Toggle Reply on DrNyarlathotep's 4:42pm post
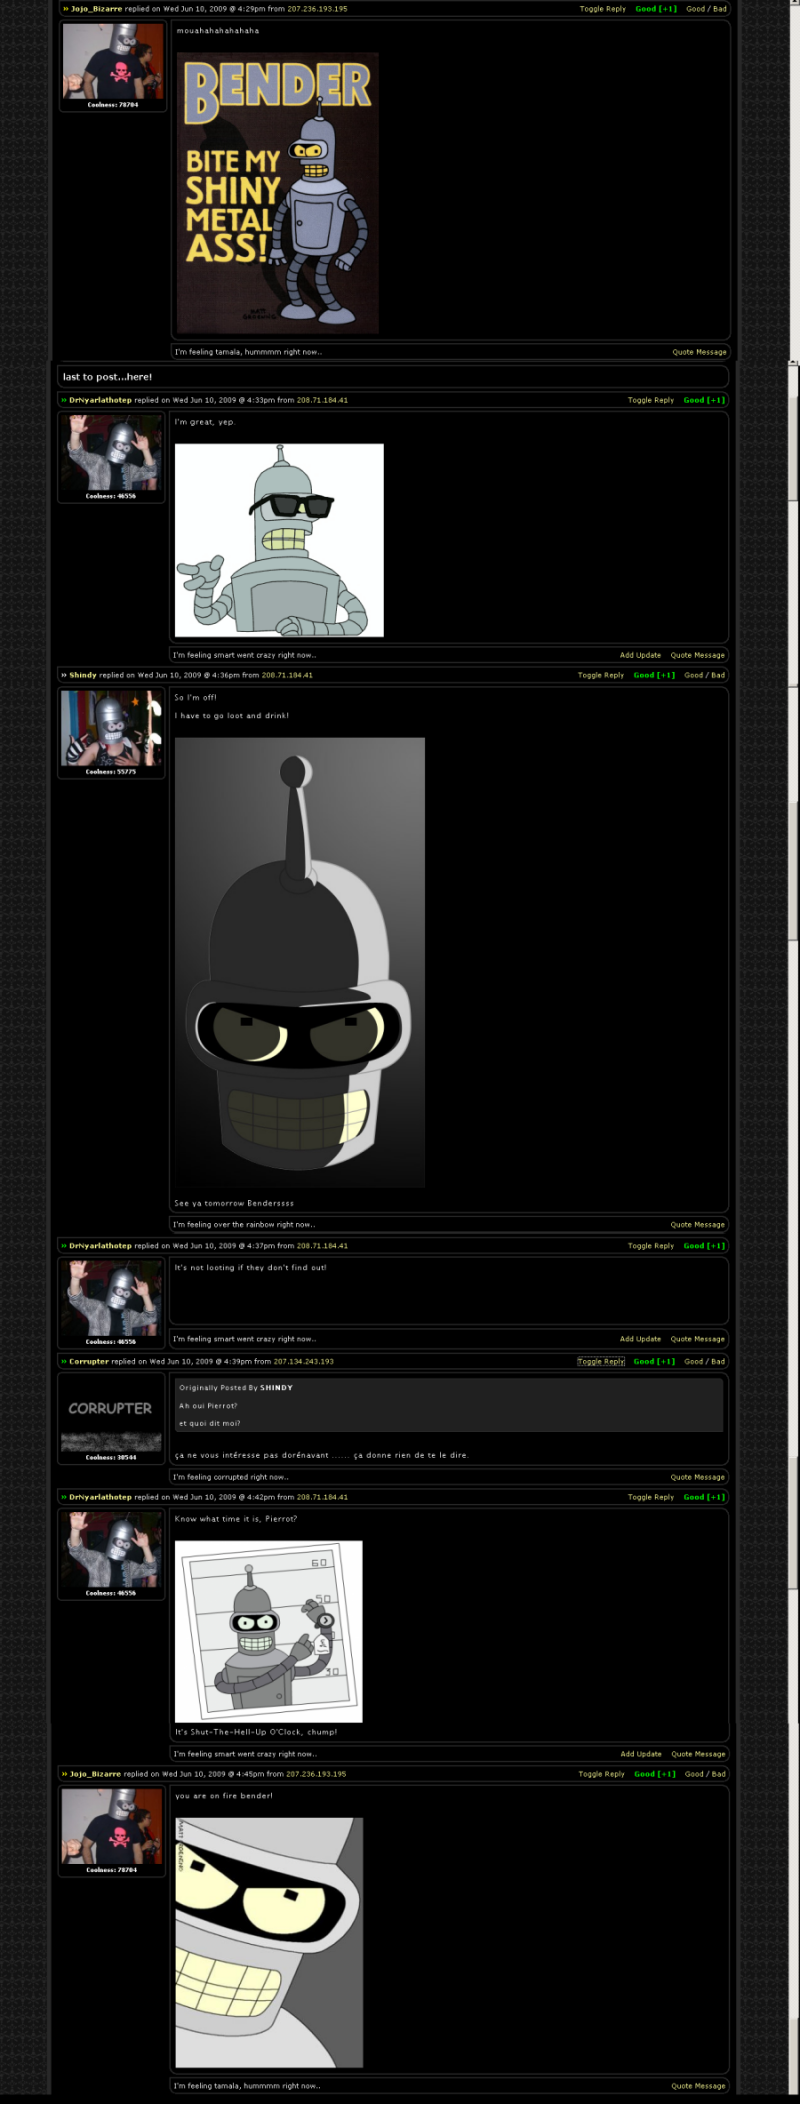This screenshot has width=800, height=2104. [650, 1497]
